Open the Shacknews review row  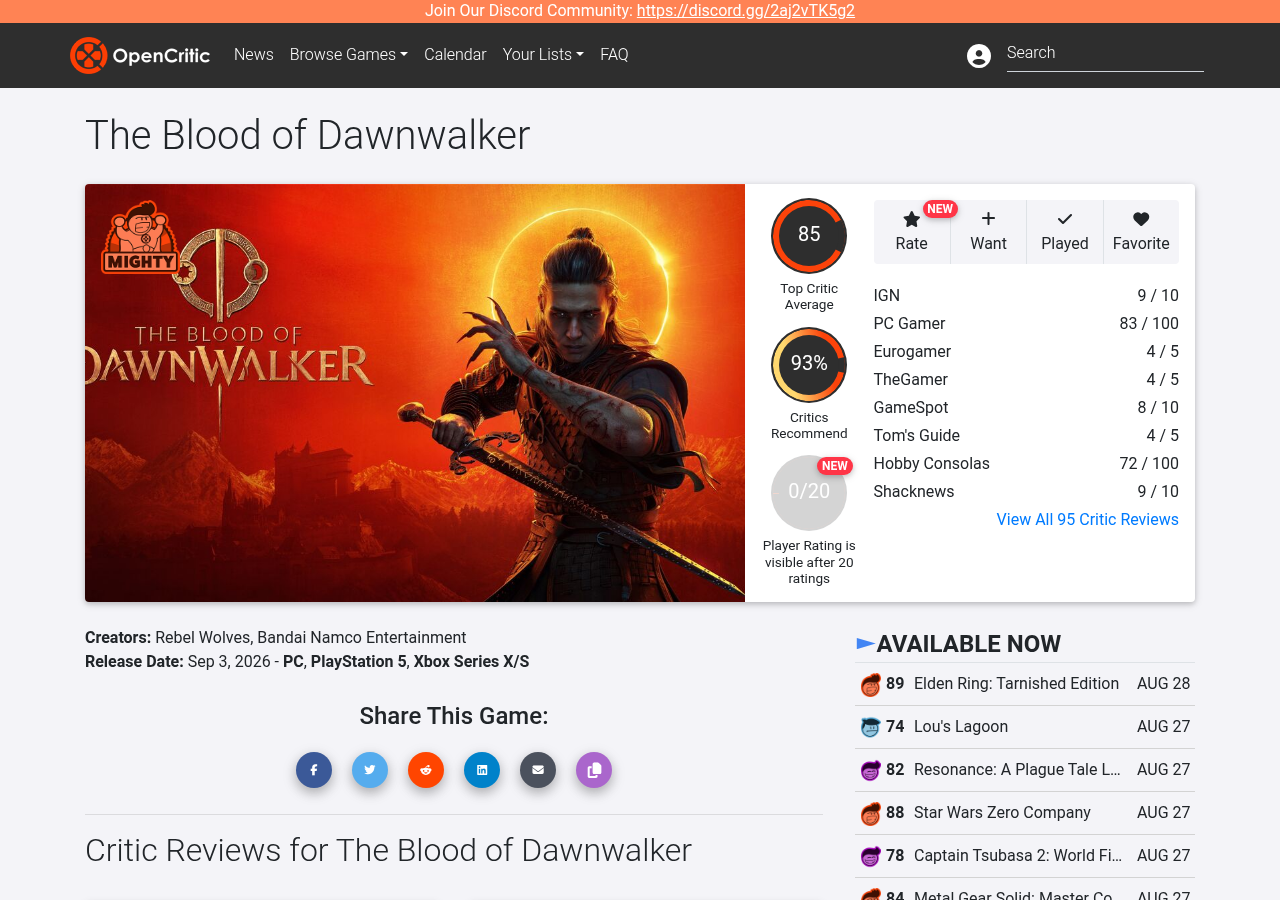coord(1026,492)
